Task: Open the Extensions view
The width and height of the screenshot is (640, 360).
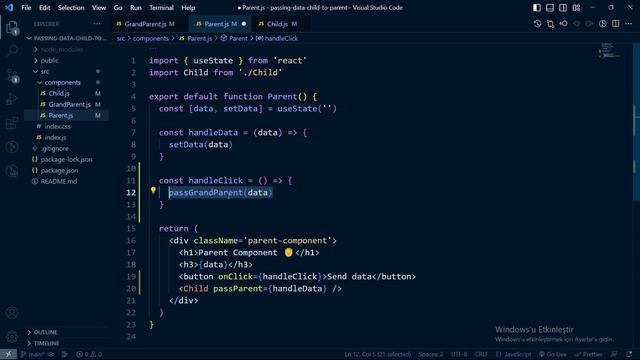Action: click(12, 123)
